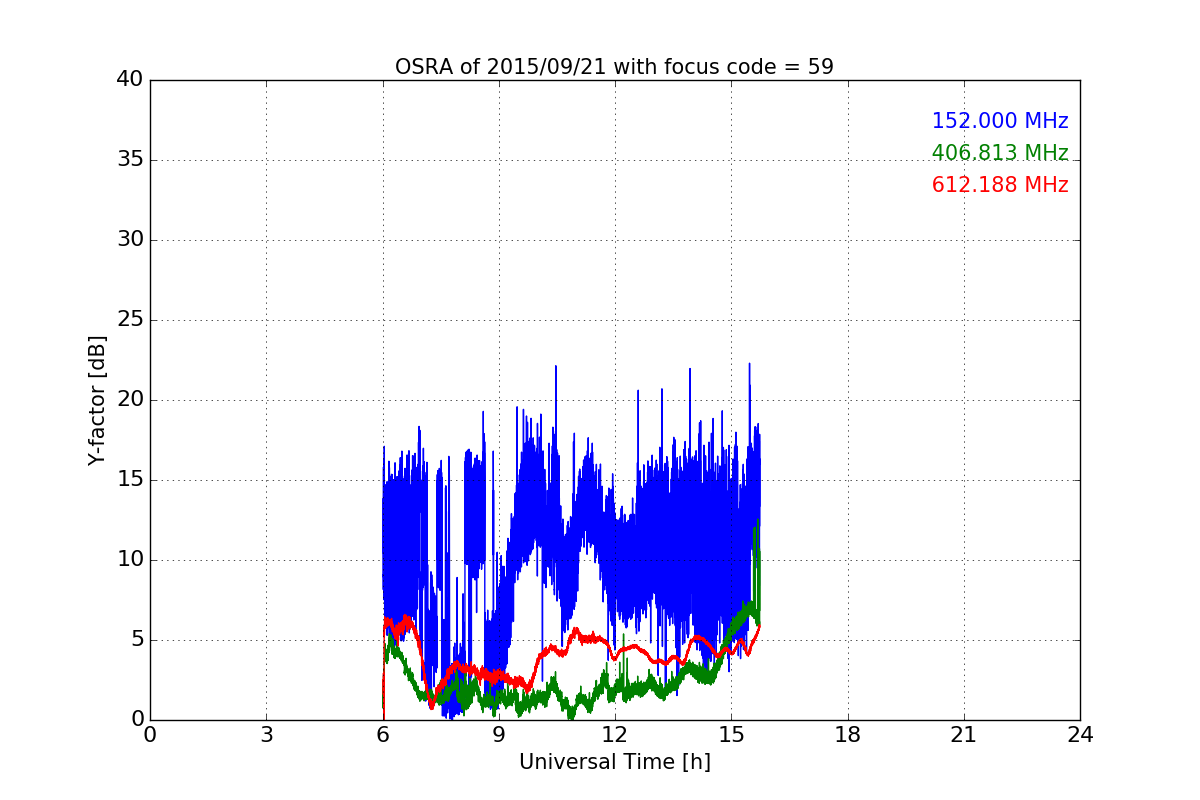Click the x-axis tick label 18
1200x800 pixels.
click(848, 735)
